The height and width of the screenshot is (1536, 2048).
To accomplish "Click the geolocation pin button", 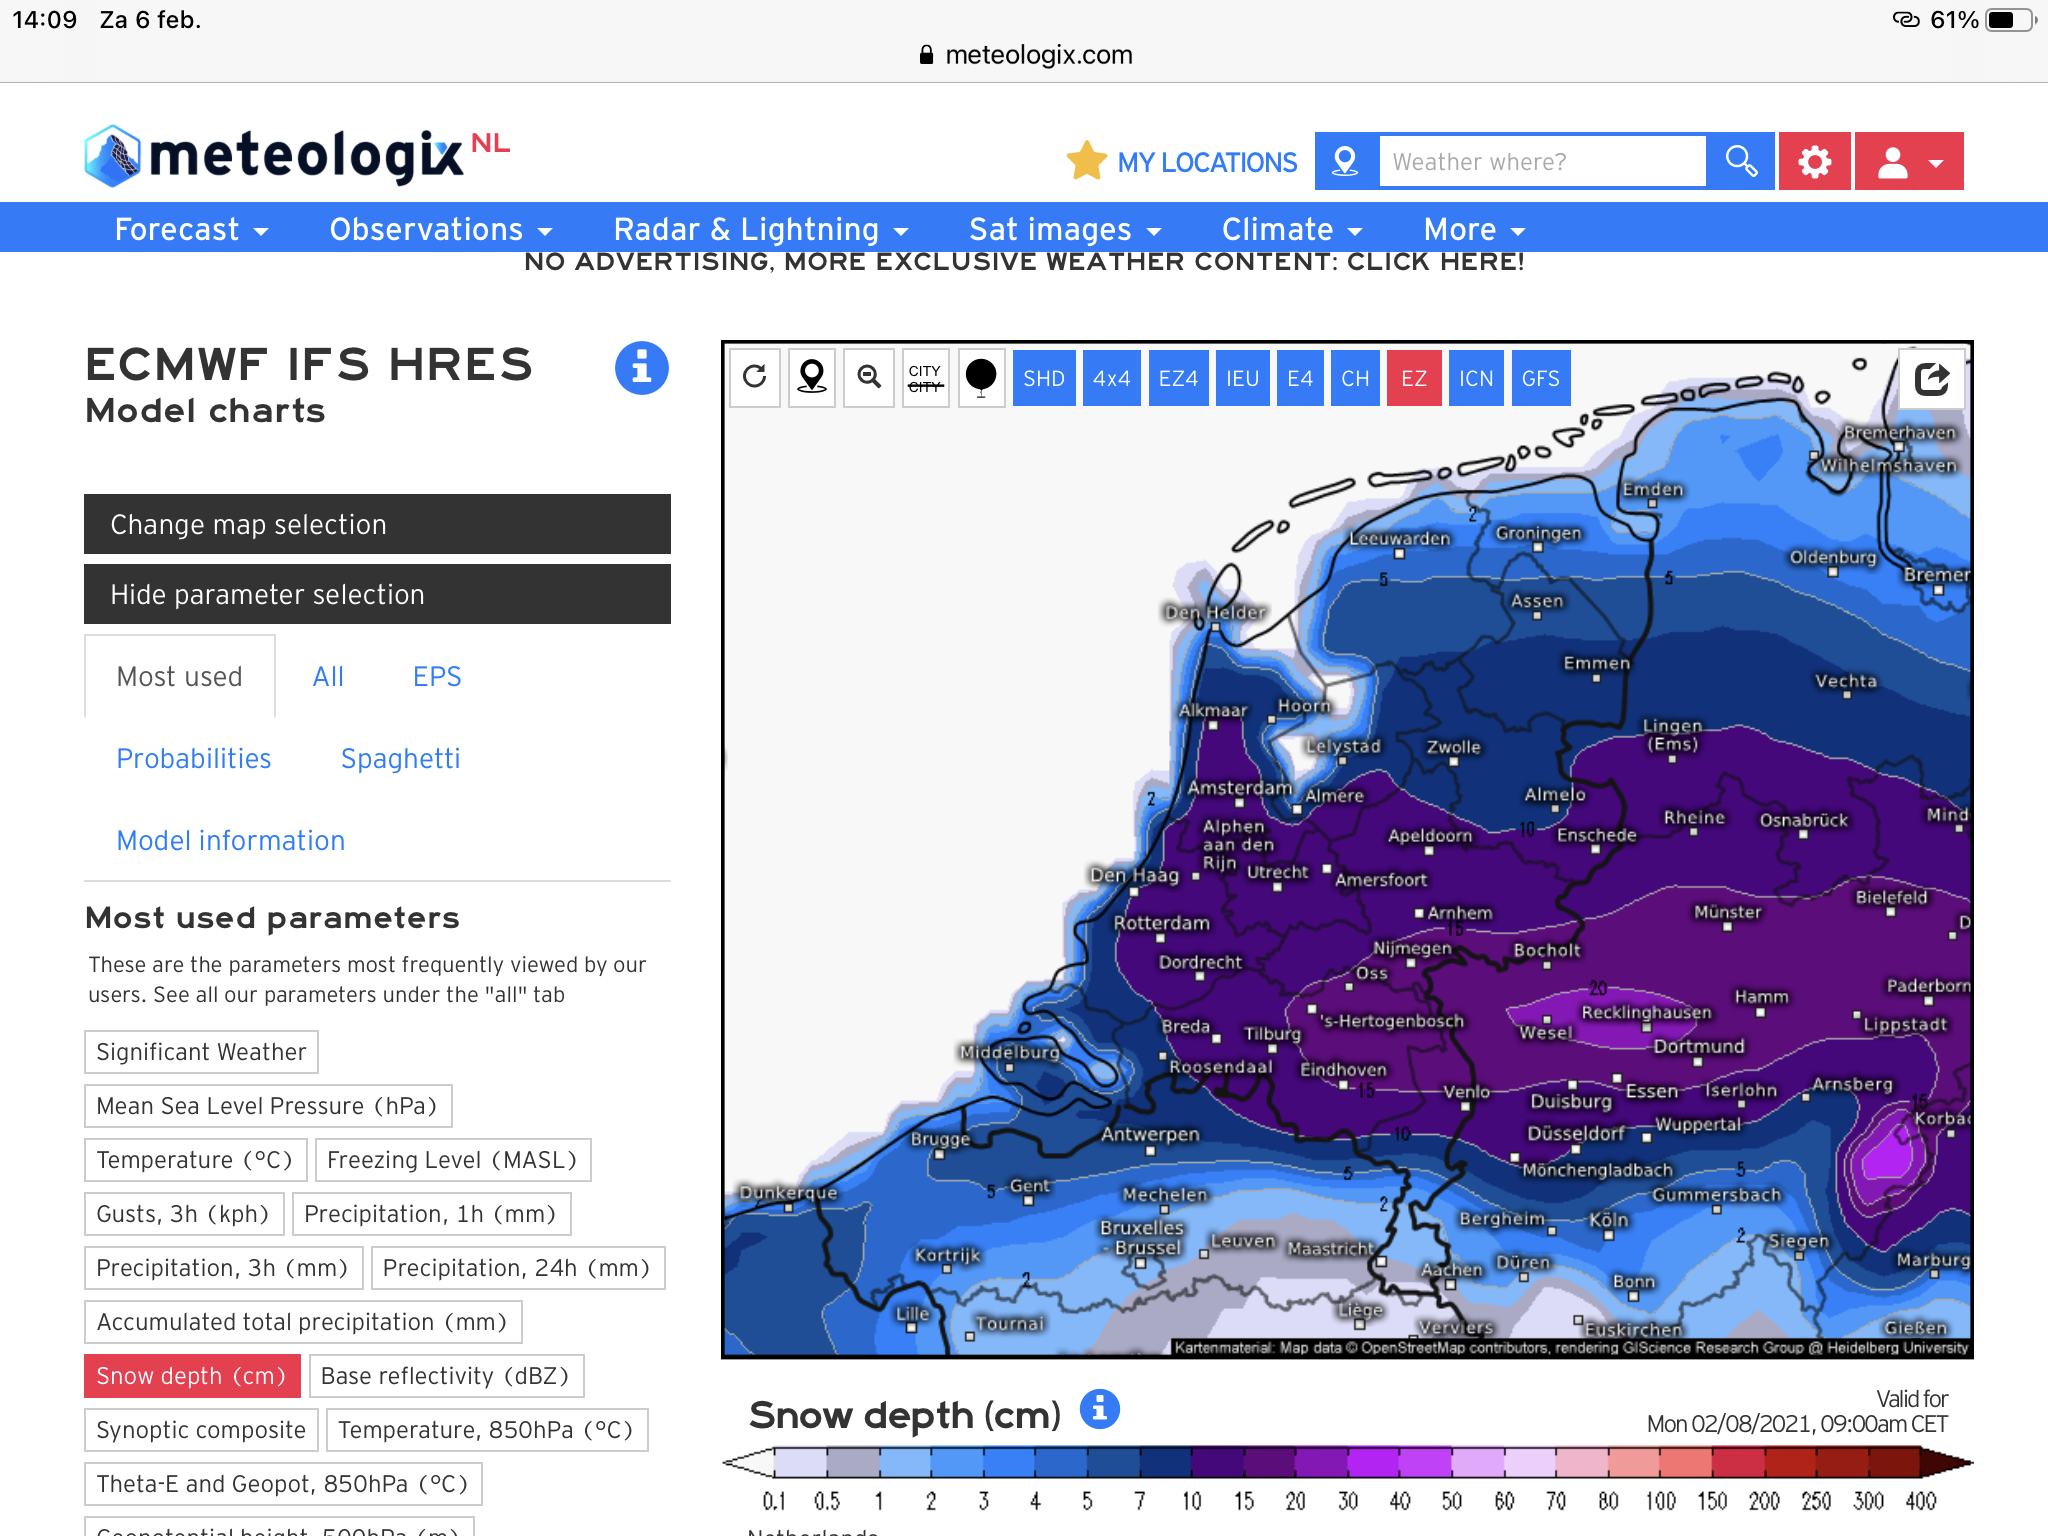I will click(1346, 161).
